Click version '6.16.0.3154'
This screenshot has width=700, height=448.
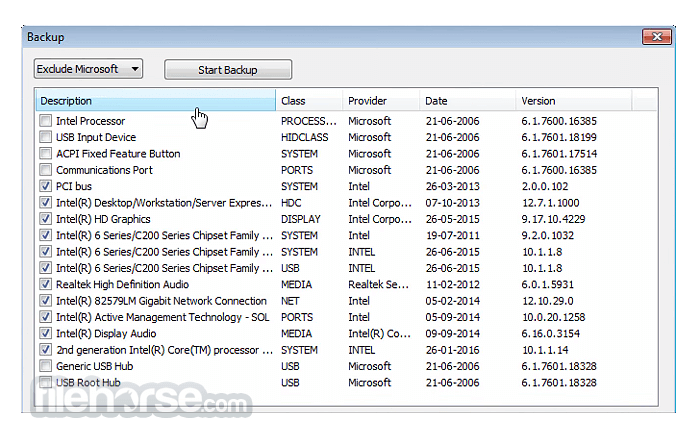pyautogui.click(x=551, y=333)
